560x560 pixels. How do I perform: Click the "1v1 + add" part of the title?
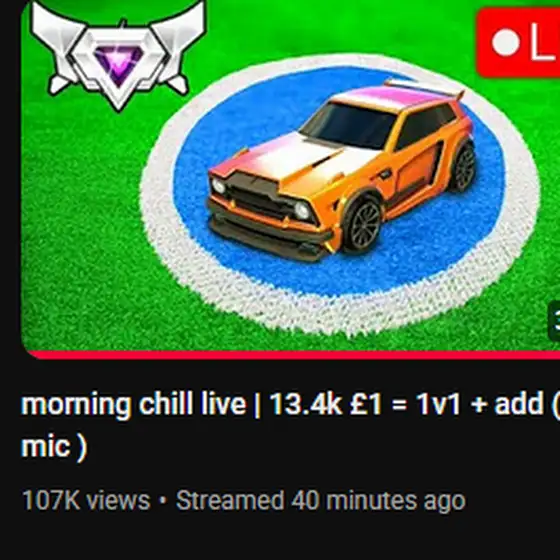(480, 405)
